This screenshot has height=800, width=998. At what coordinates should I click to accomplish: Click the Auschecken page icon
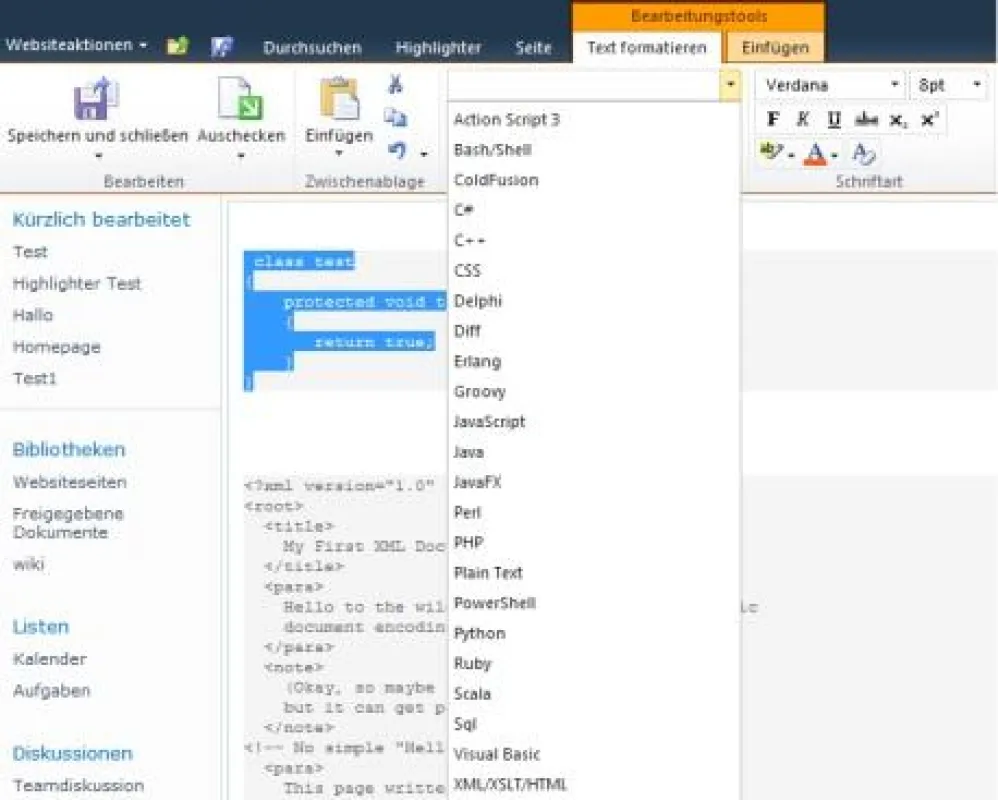(x=240, y=99)
